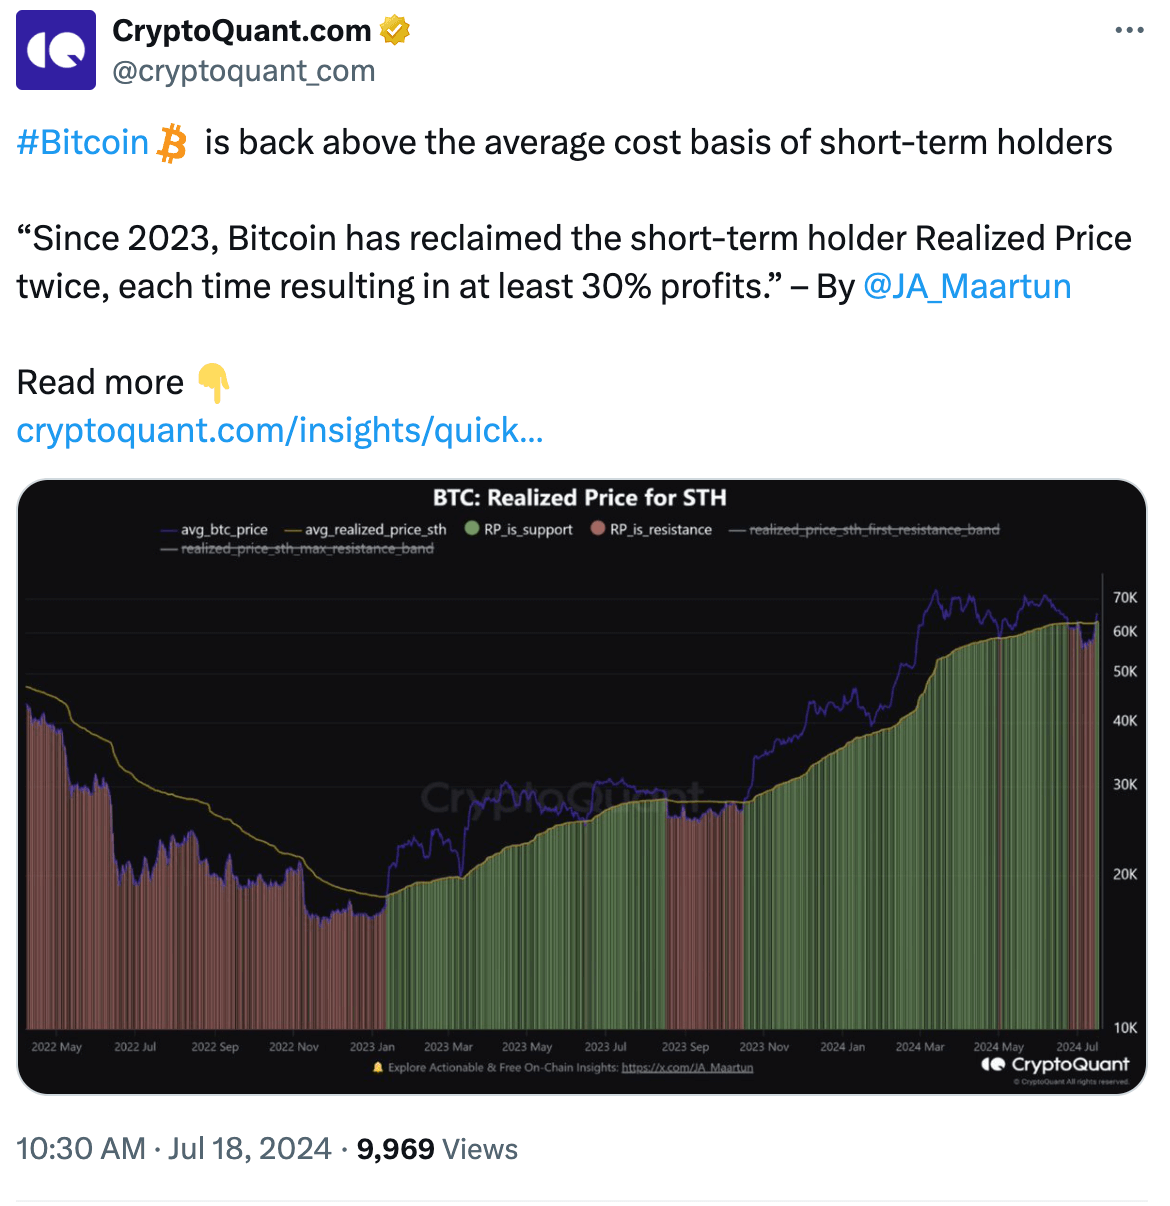Screen dimensions: 1170x1206
Task: Click the @JA_Maartun mention
Action: (x=967, y=287)
